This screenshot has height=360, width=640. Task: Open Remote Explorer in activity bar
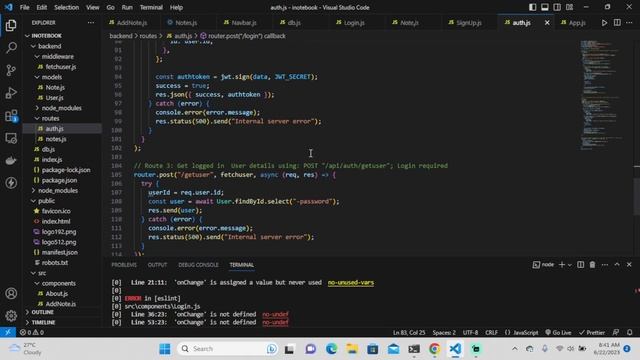11,138
